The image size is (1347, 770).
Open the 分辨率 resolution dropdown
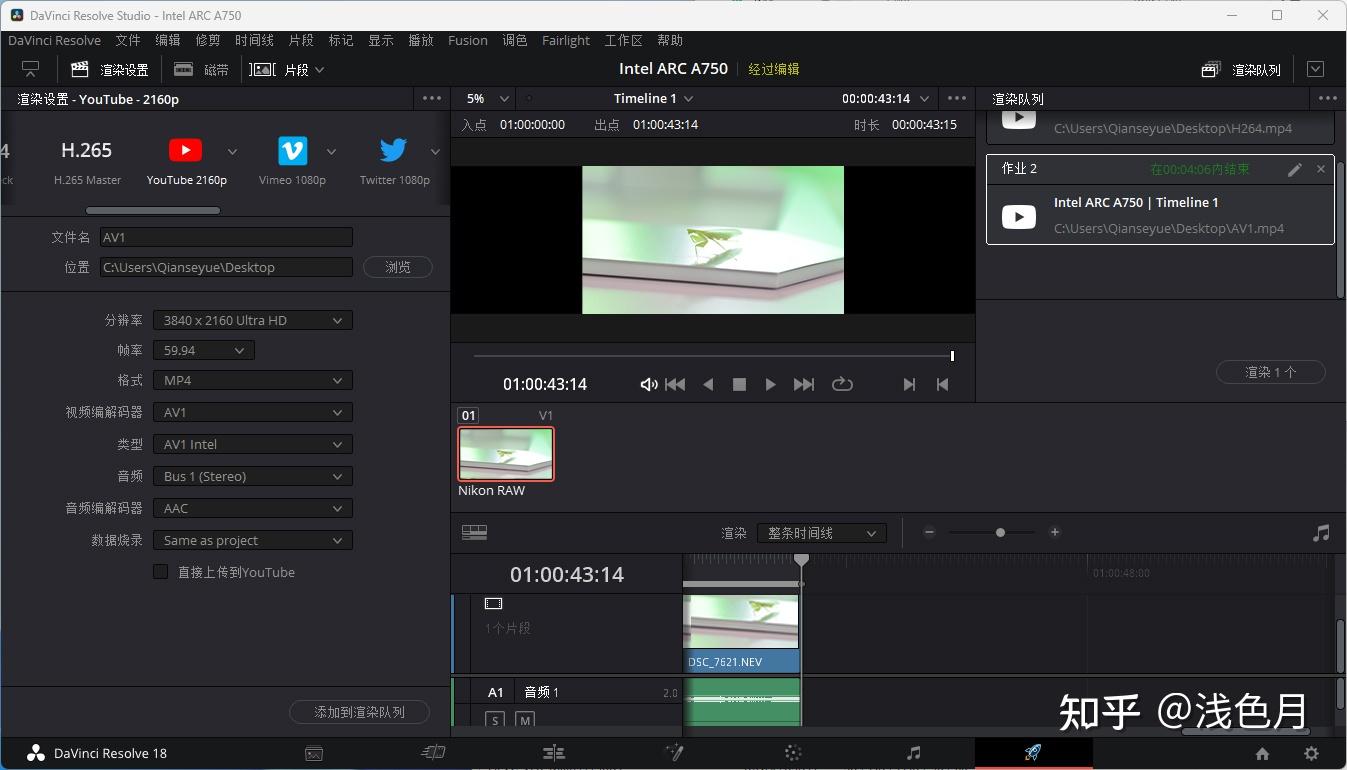point(252,319)
